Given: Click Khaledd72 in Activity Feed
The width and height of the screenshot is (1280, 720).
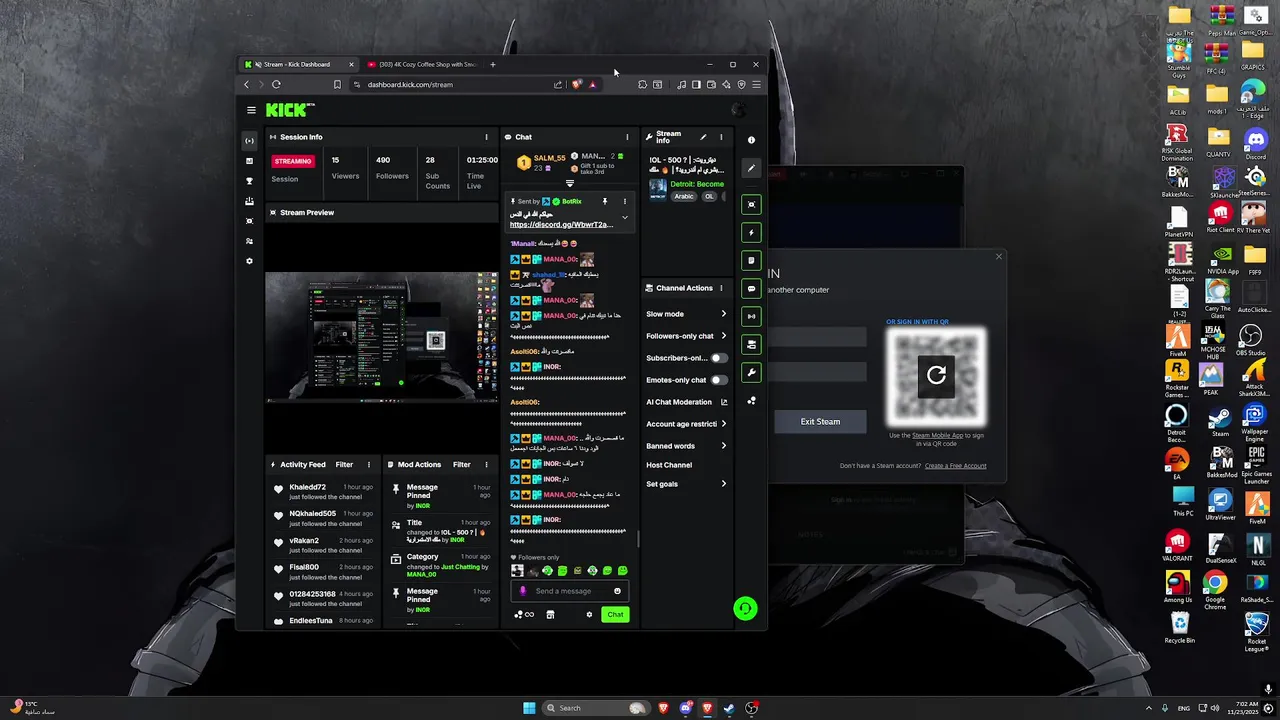Looking at the screenshot, I should point(307,487).
